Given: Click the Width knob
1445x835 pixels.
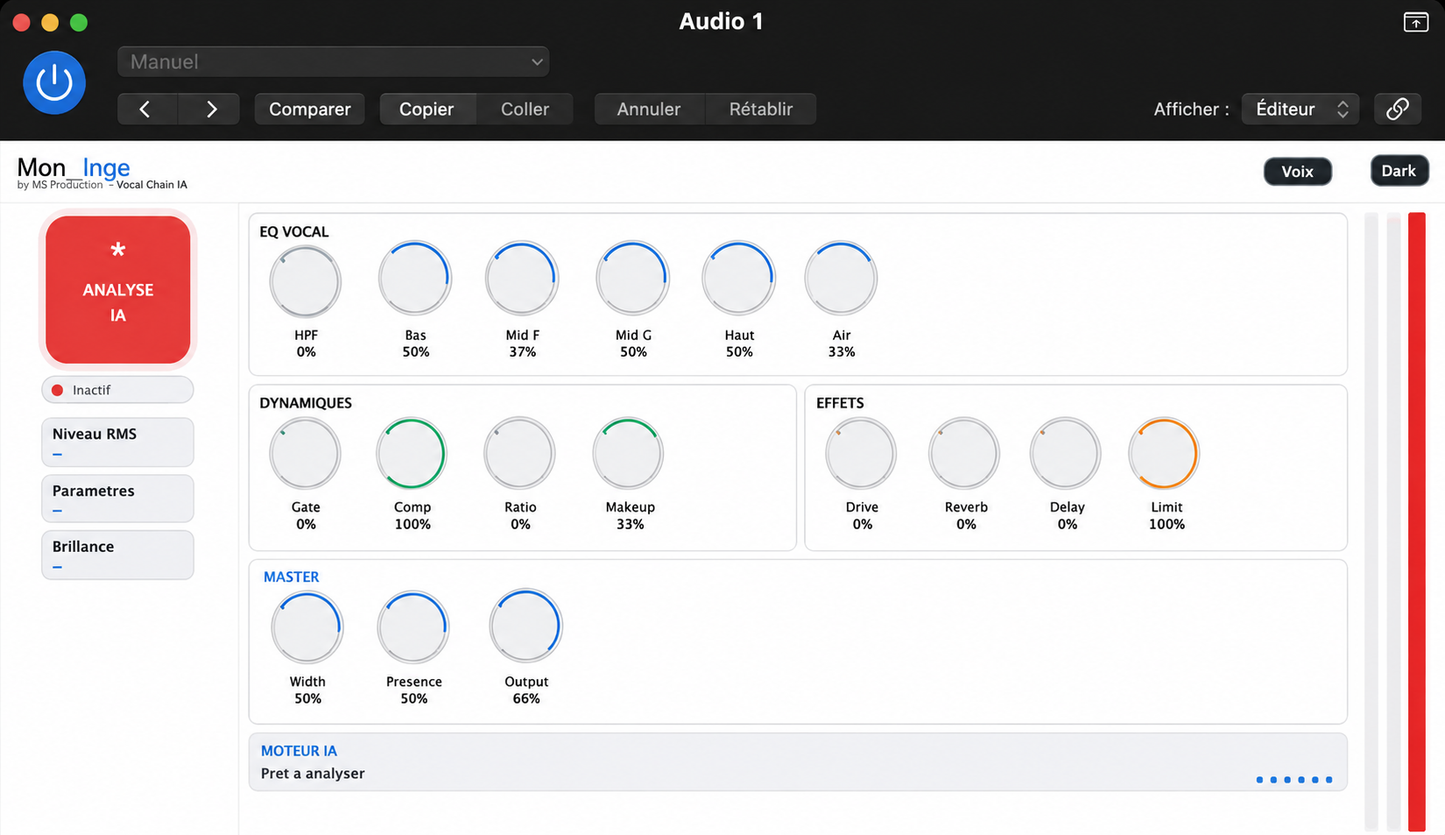Looking at the screenshot, I should coord(307,627).
